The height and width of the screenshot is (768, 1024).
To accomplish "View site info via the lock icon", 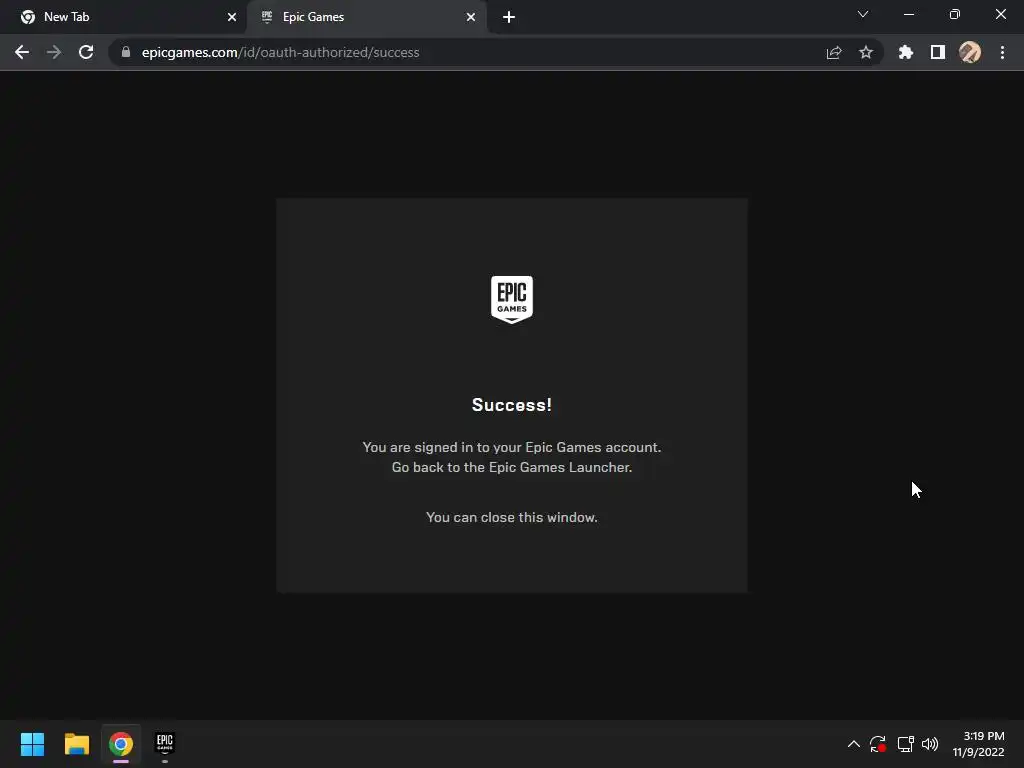I will click(x=126, y=52).
